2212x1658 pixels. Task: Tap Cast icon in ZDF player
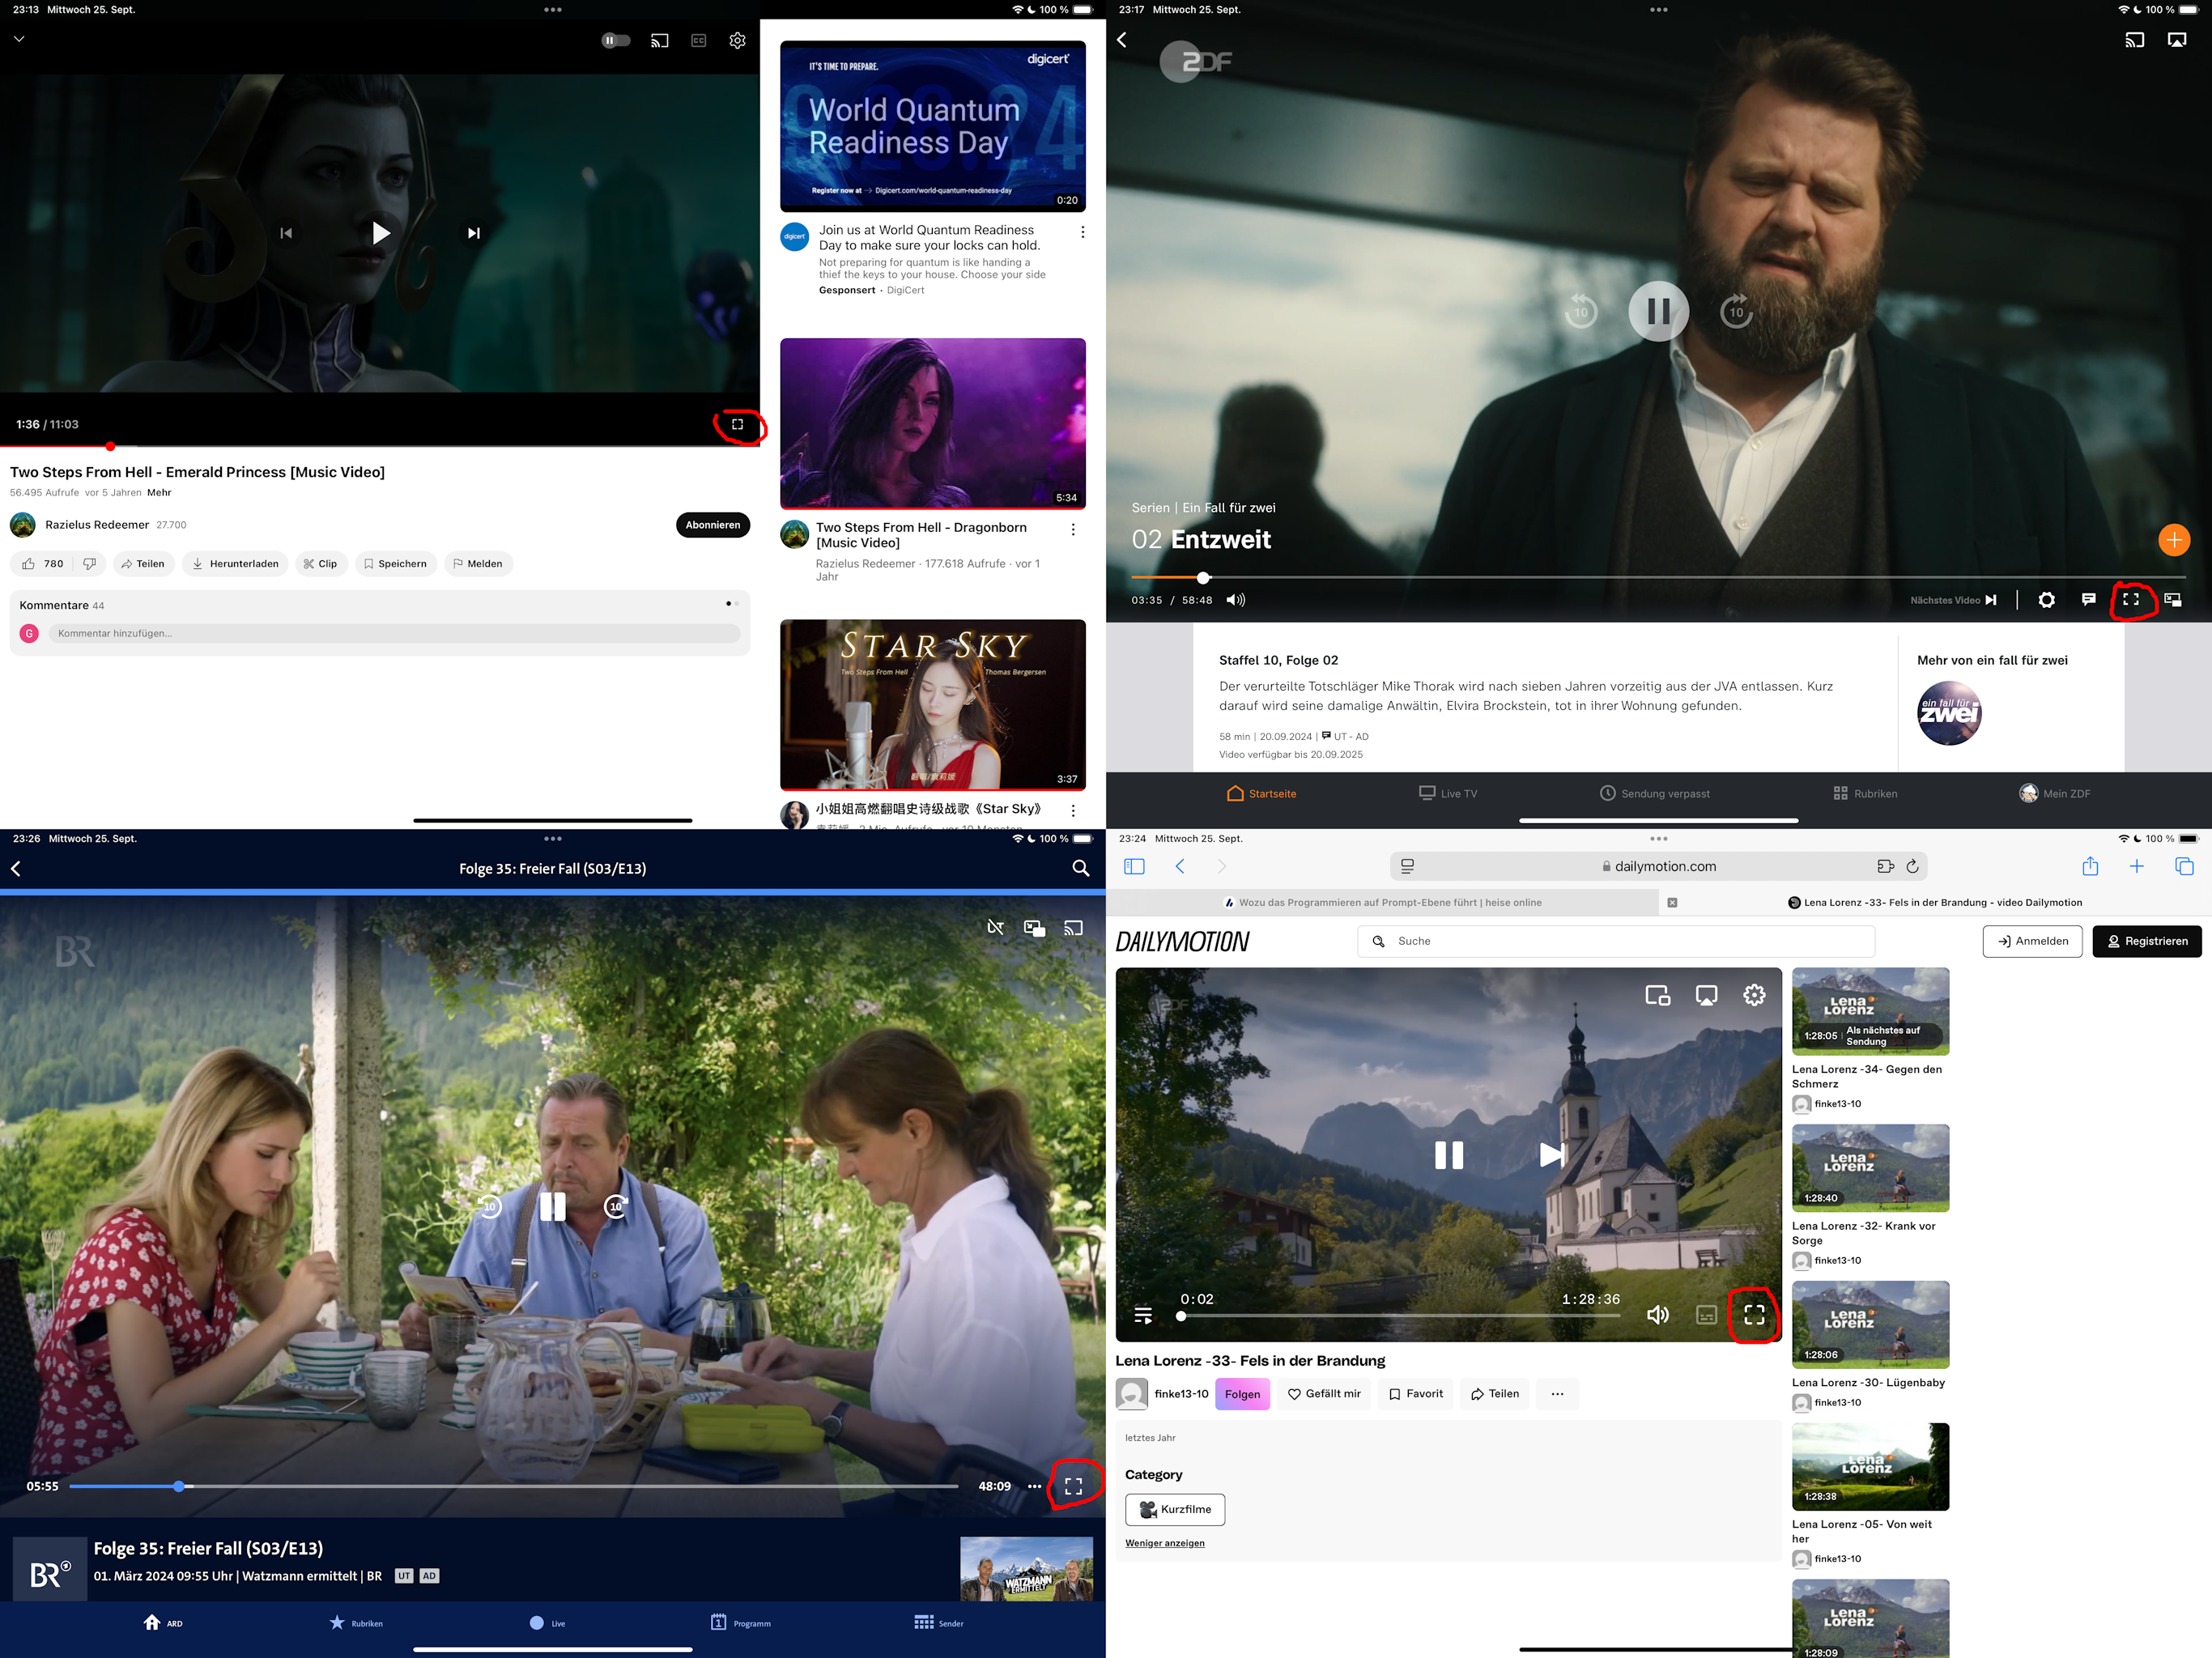click(2134, 40)
